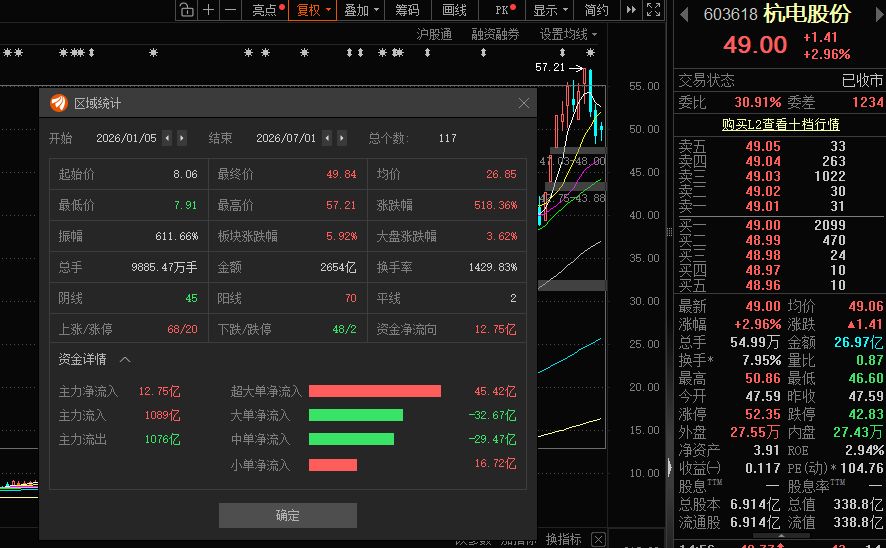Screen dimensions: 886x548
Task: Click the 上涨/涨停 value 68/20
Action: click(182, 329)
